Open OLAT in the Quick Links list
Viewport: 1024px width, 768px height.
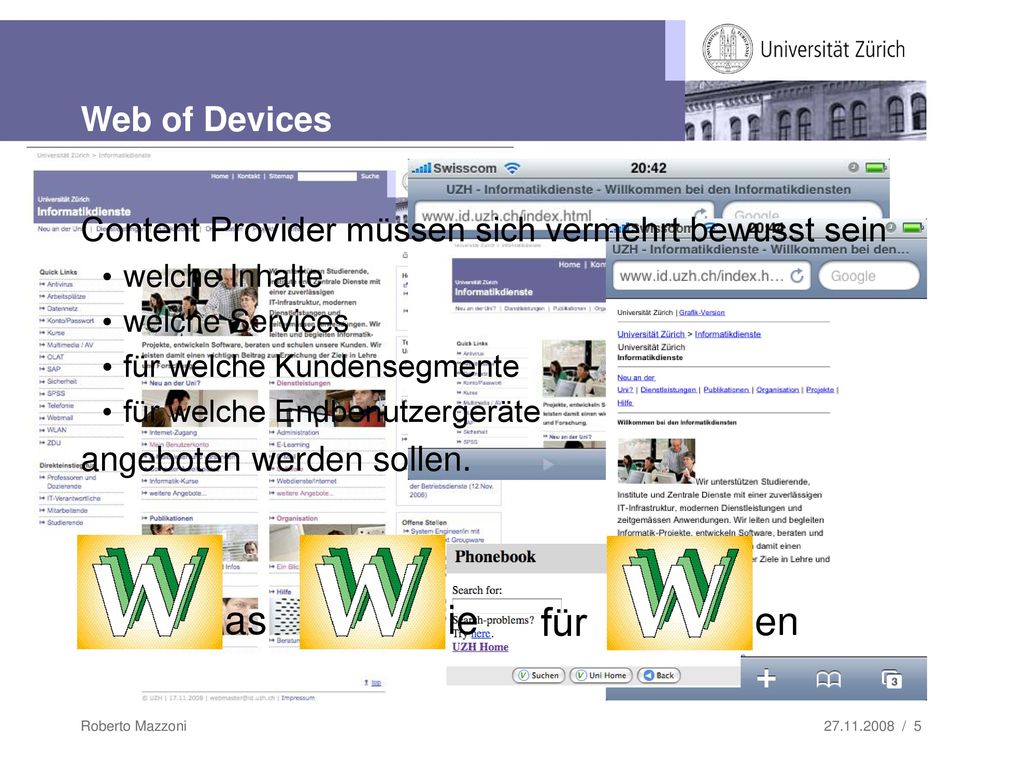click(56, 357)
